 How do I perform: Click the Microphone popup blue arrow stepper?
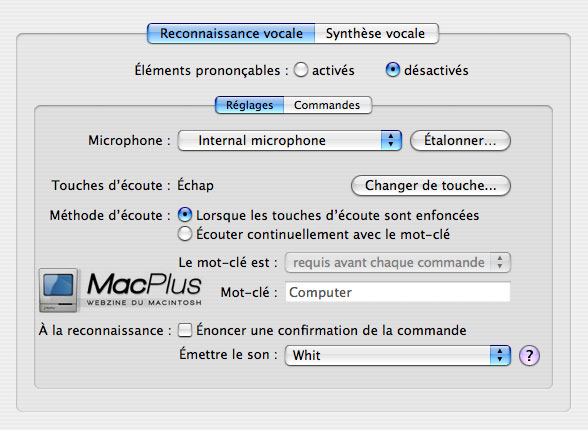click(391, 141)
